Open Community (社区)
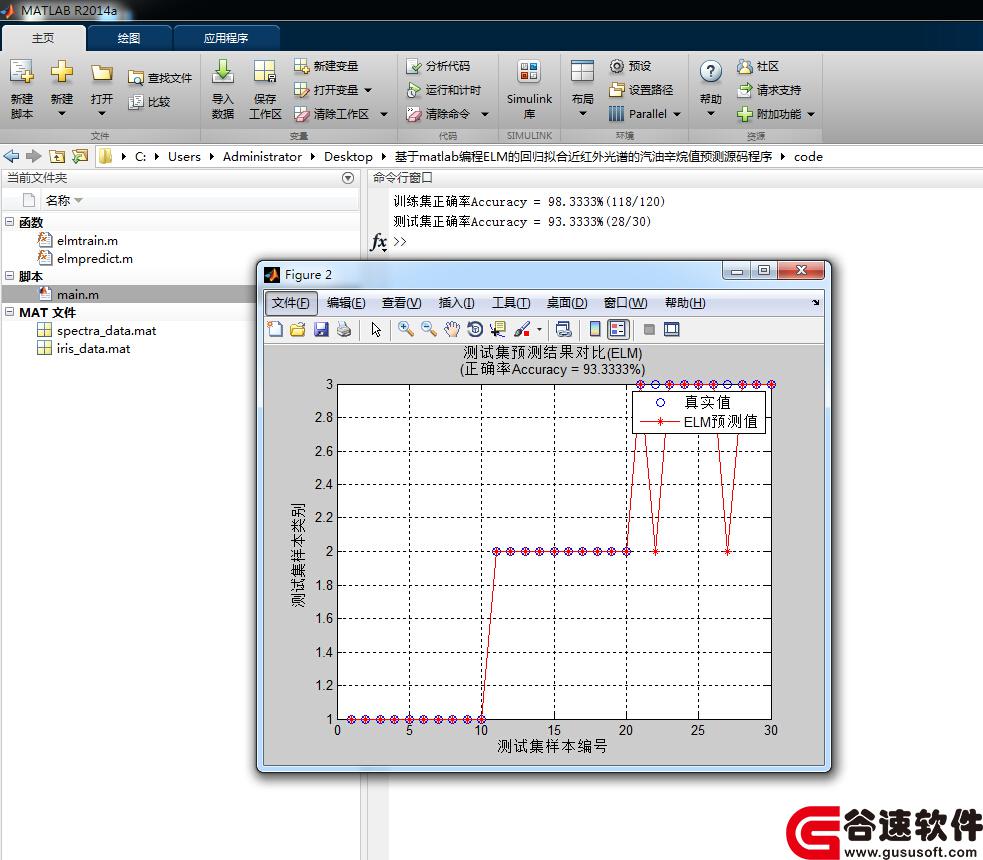 point(758,66)
